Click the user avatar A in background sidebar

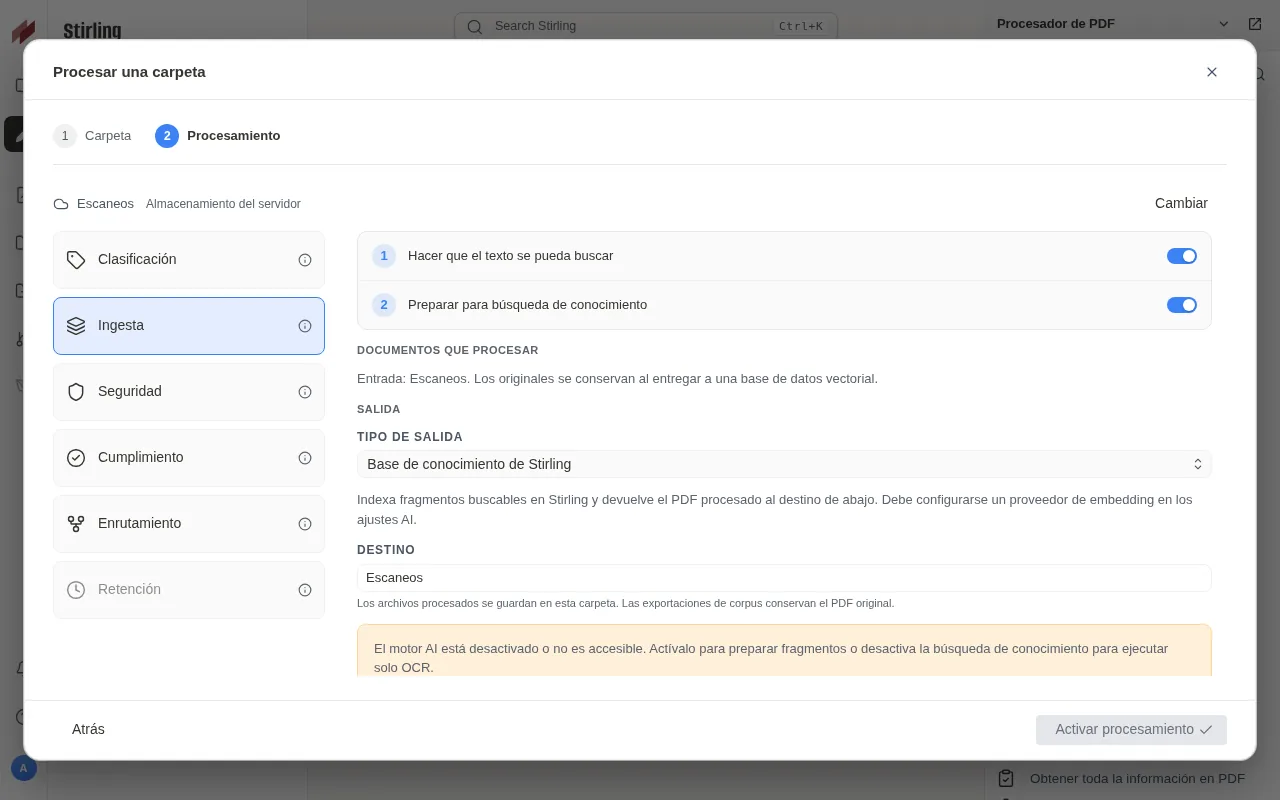click(24, 768)
